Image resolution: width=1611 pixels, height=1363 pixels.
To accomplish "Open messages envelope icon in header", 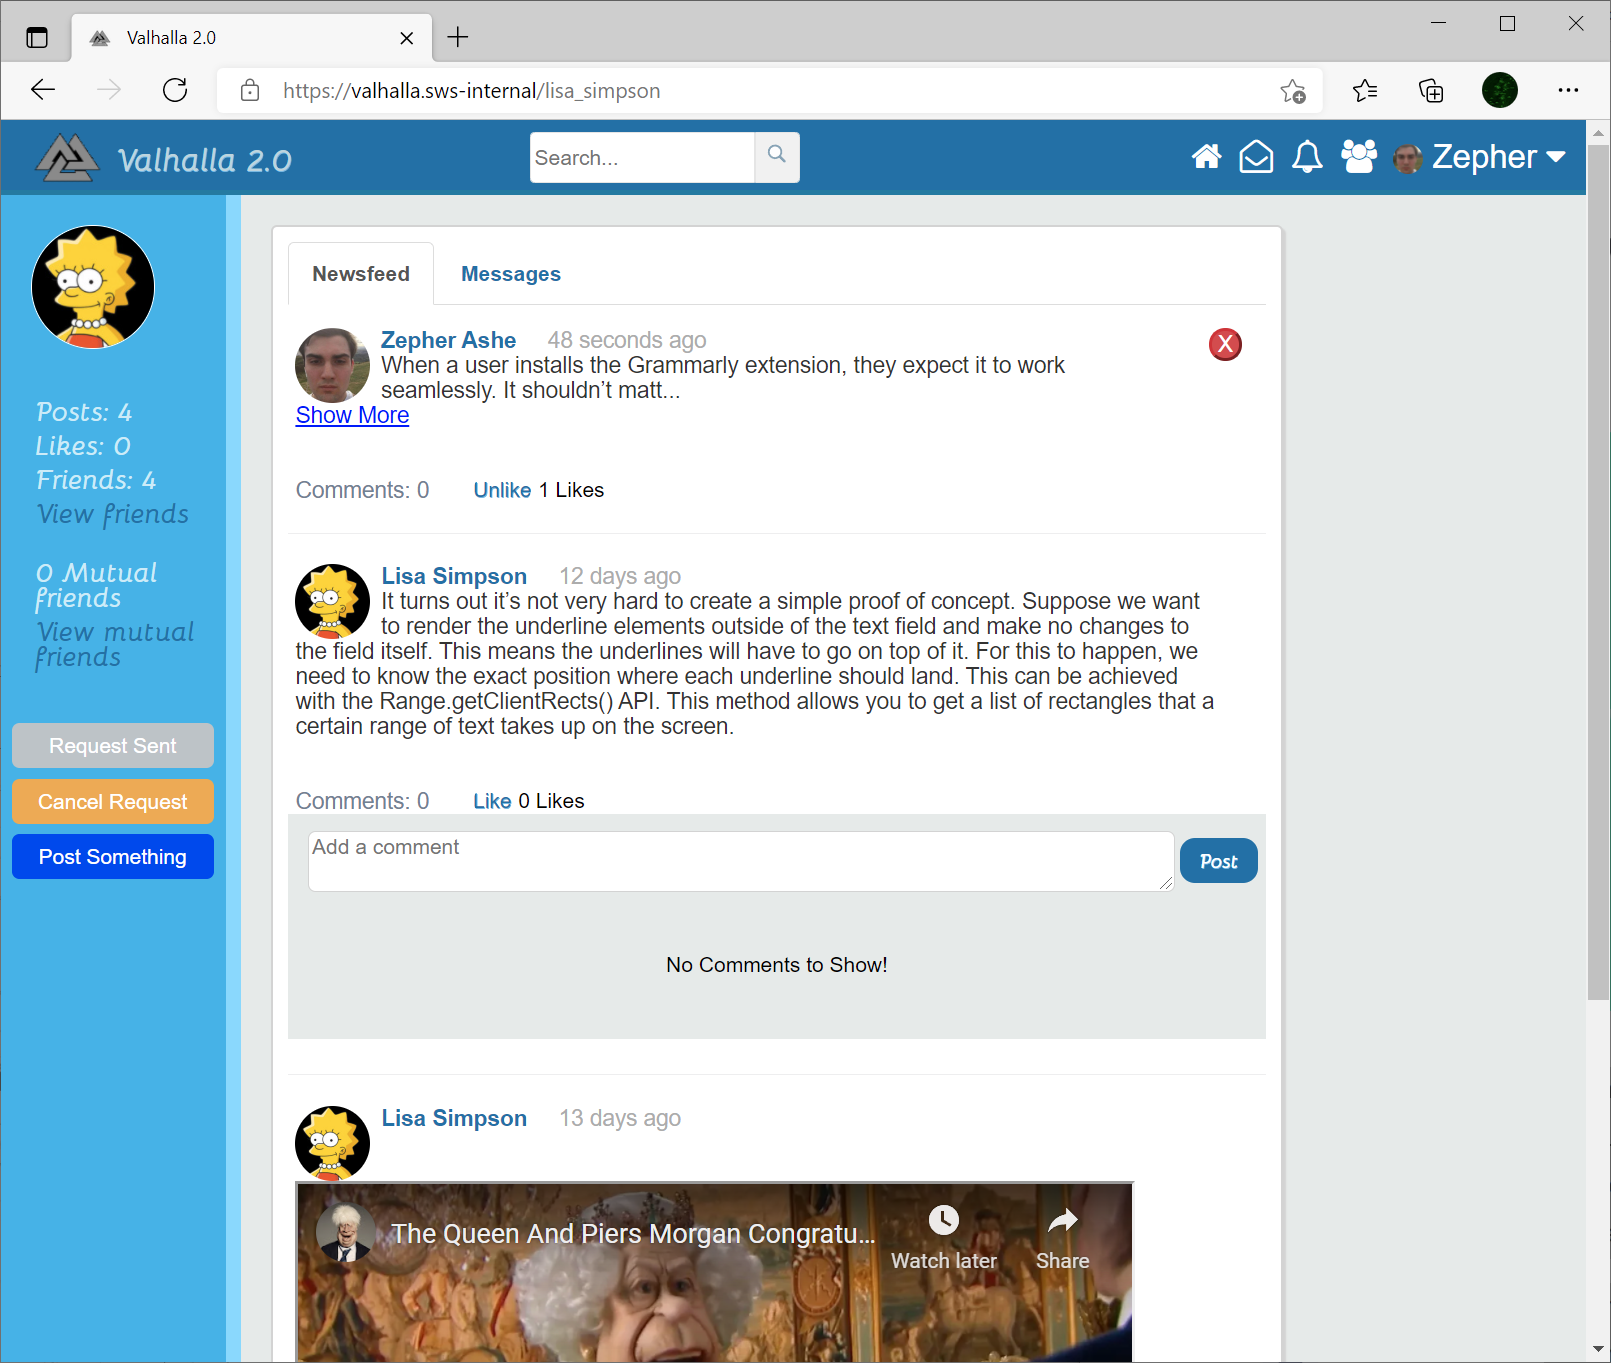I will (1256, 157).
